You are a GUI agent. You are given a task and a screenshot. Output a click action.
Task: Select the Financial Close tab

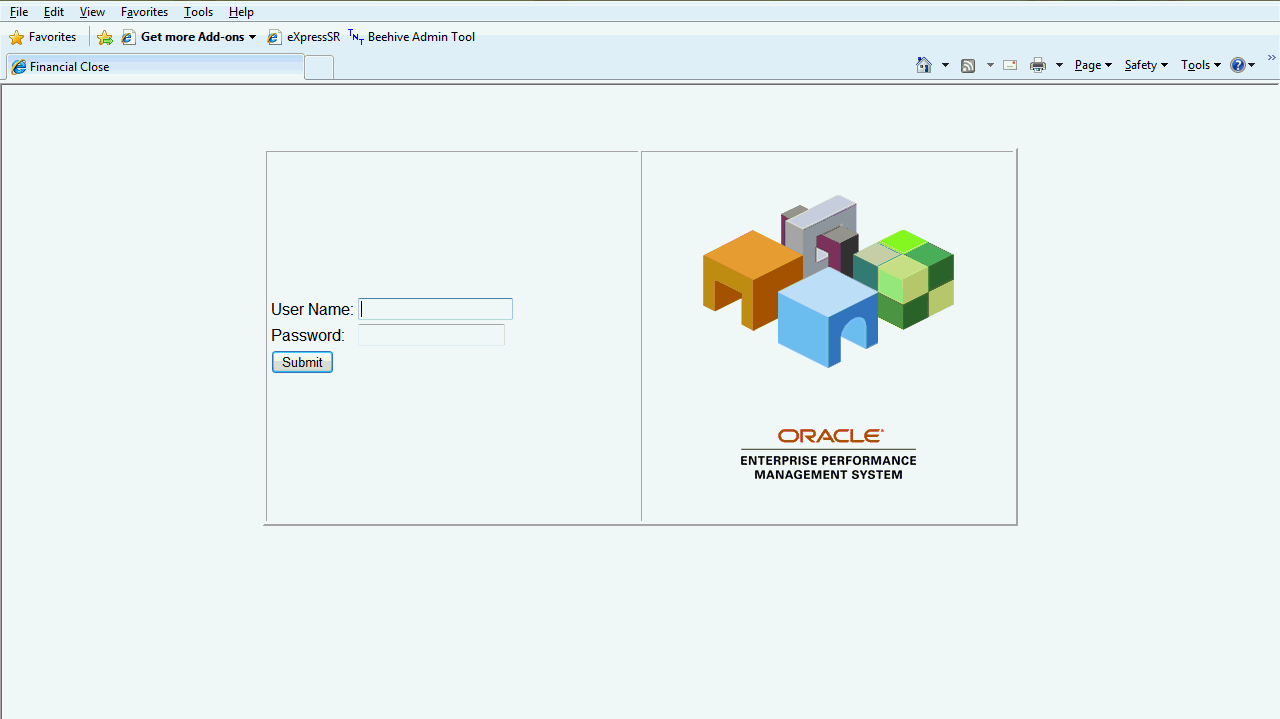pyautogui.click(x=155, y=67)
